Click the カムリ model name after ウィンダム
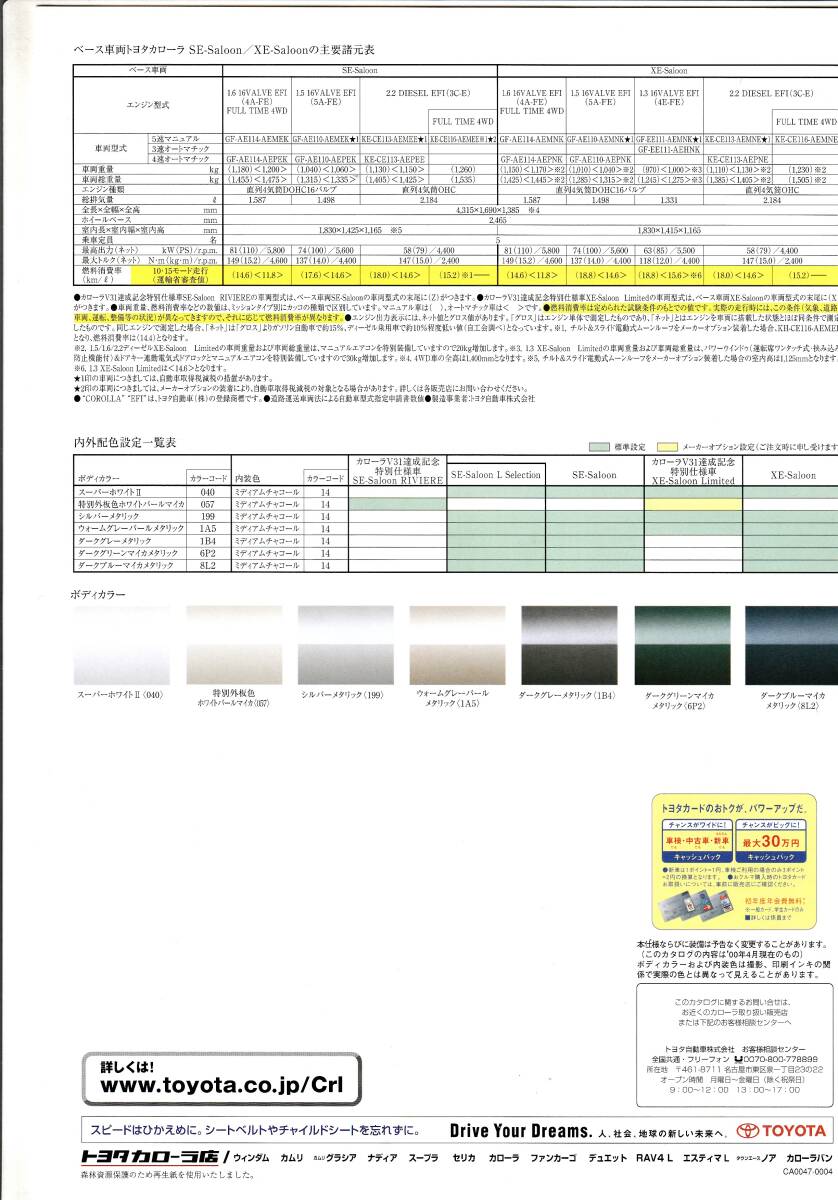838x1200 pixels. pos(293,1157)
